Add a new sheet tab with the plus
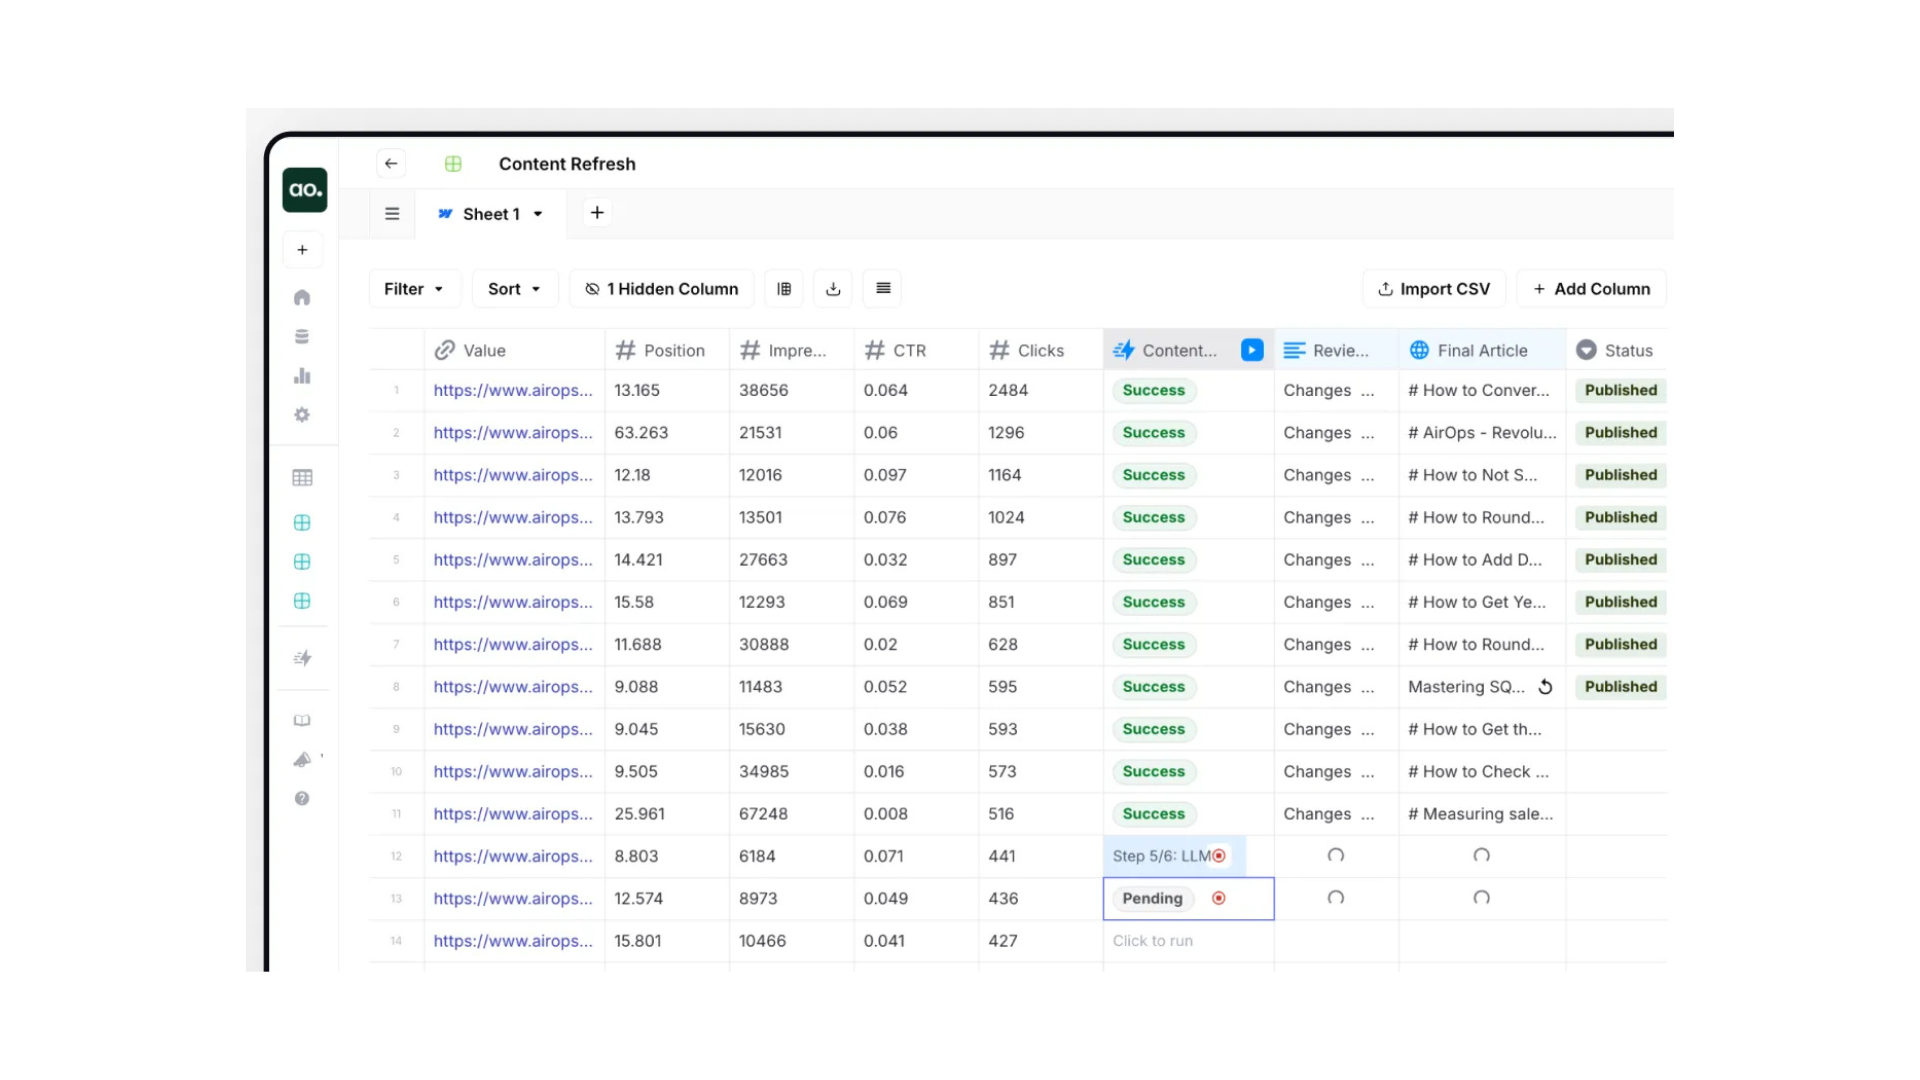Image resolution: width=1920 pixels, height=1080 pixels. pos(597,213)
